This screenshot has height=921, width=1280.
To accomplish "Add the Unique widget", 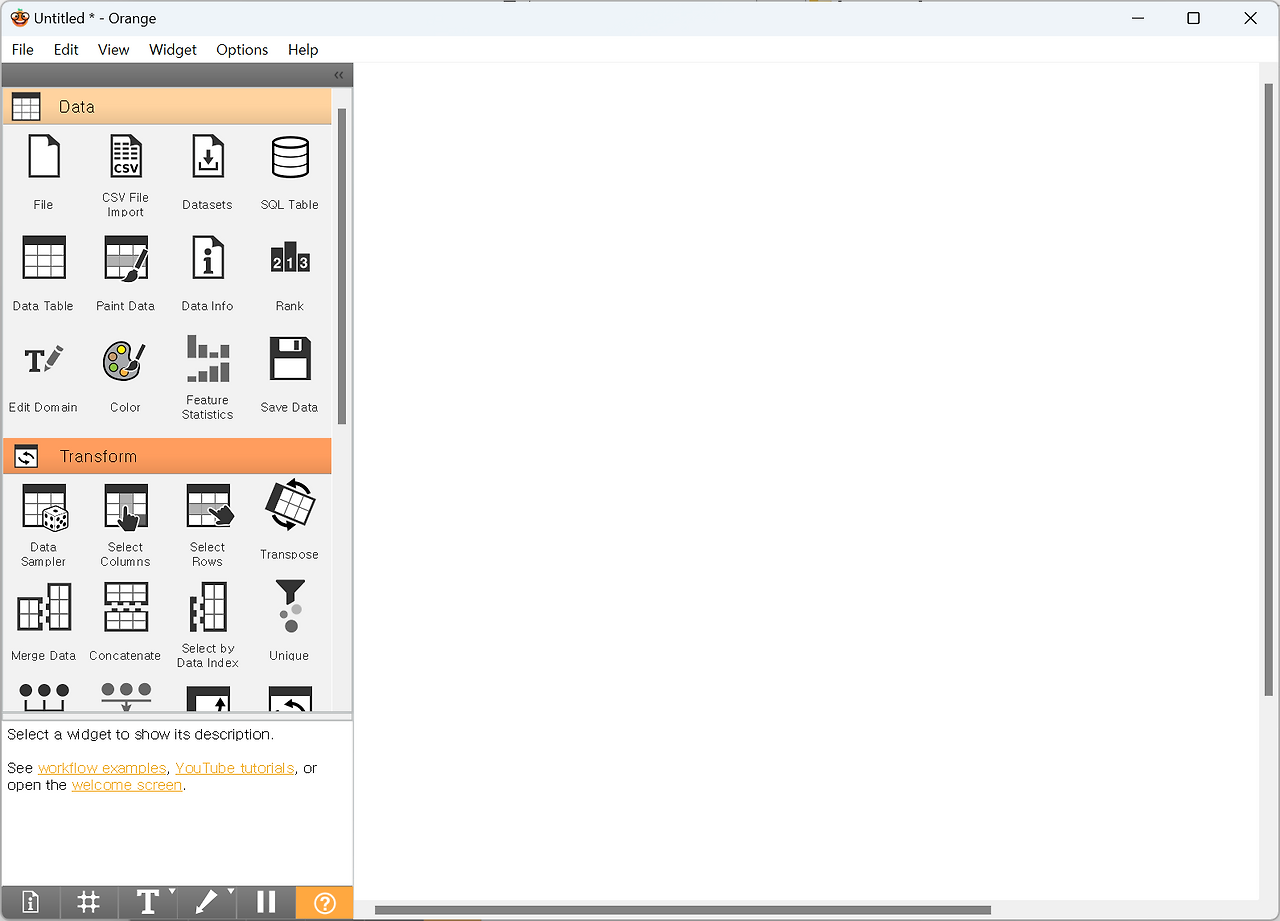I will [x=290, y=606].
